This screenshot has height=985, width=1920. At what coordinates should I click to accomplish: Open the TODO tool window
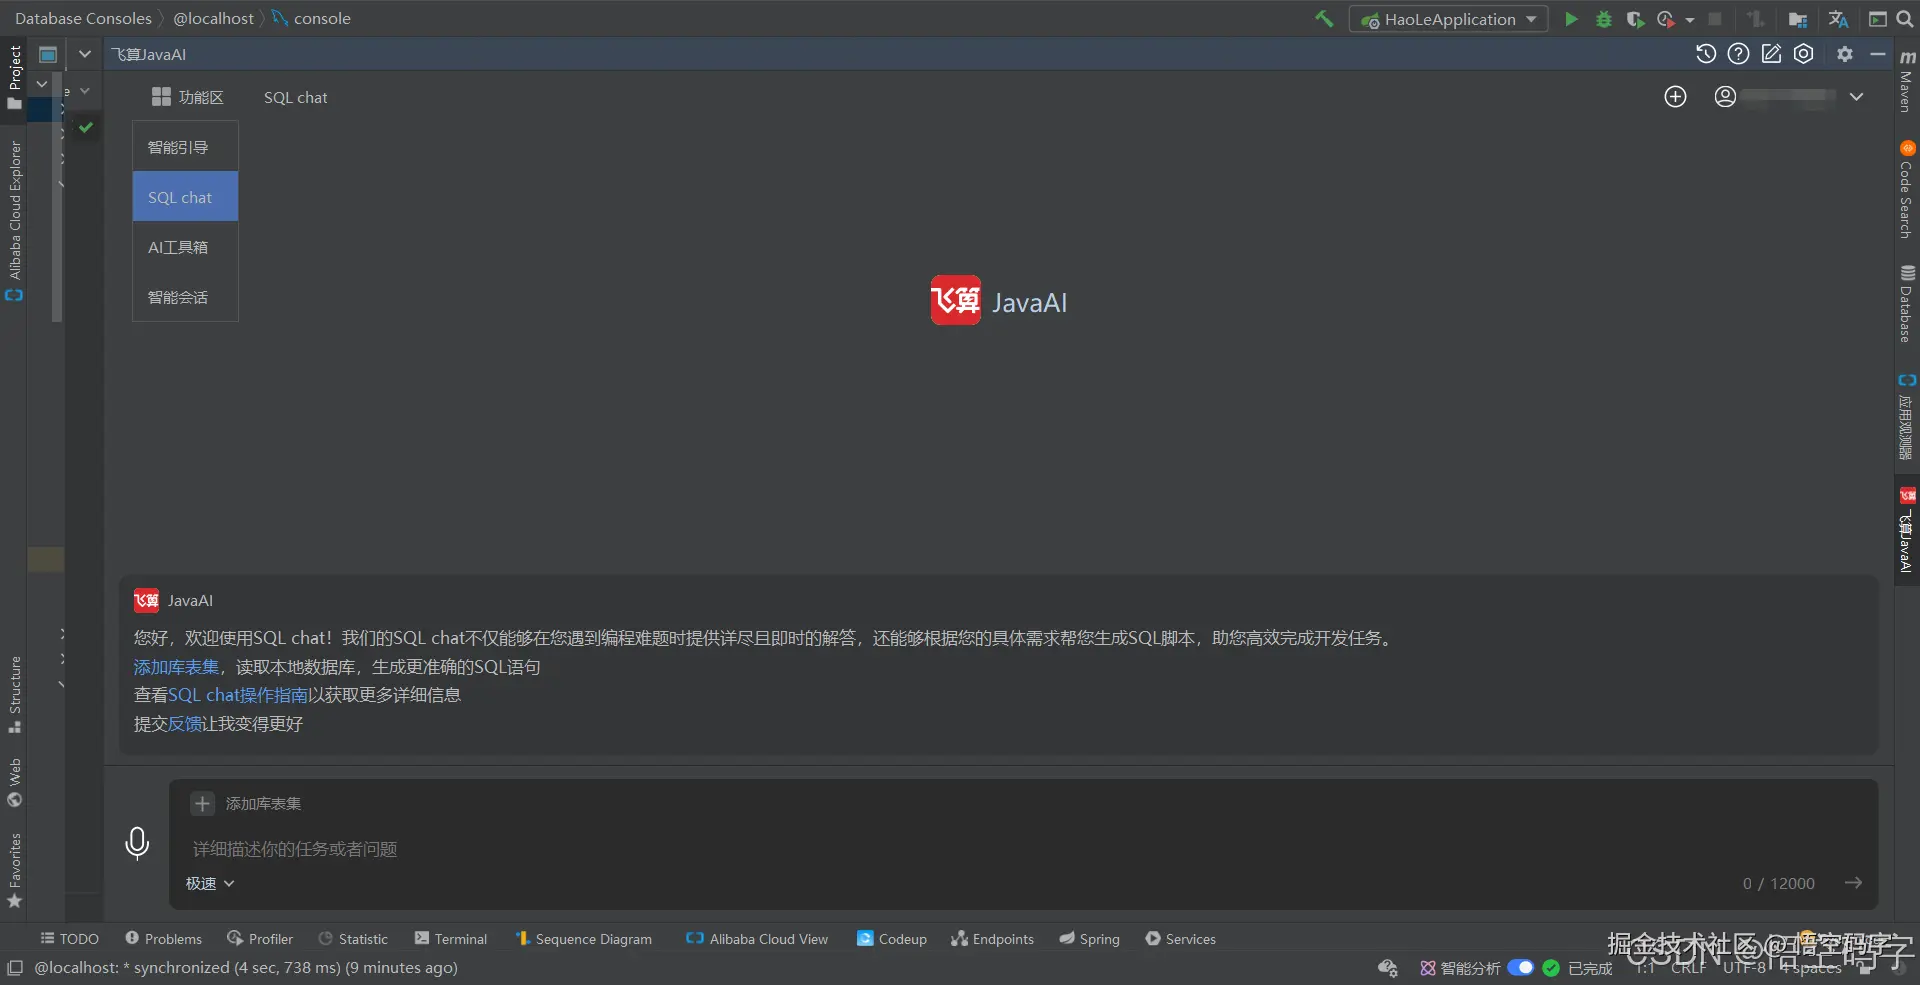pos(69,938)
